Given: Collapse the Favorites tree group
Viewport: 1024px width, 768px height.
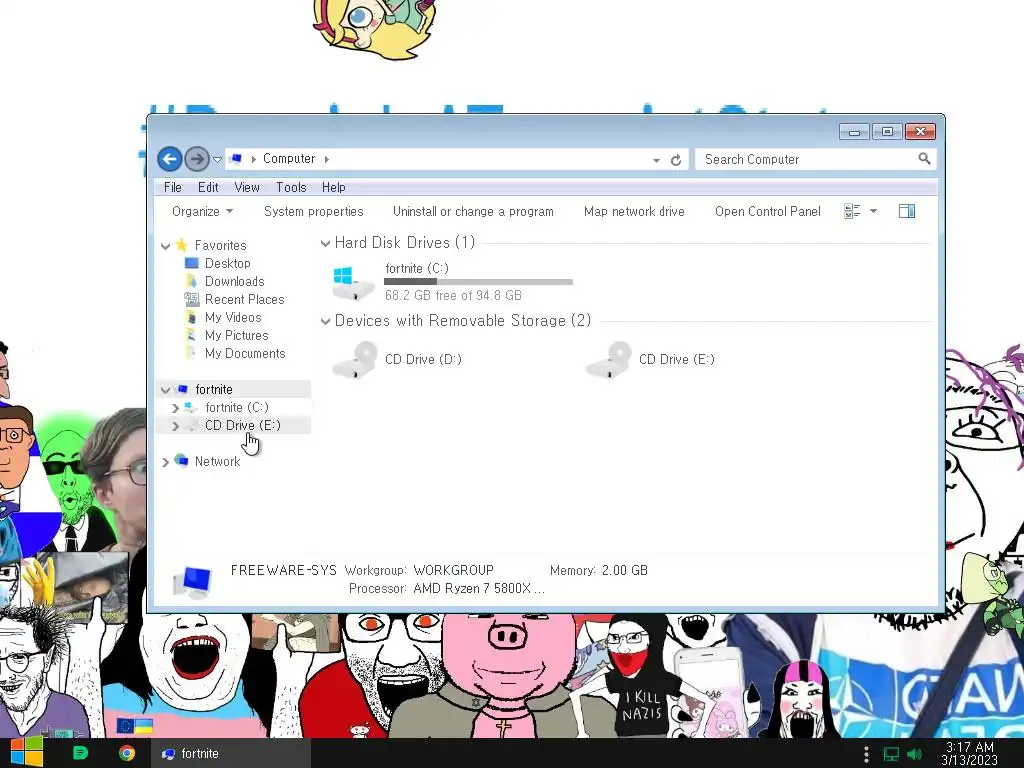Looking at the screenshot, I should 165,246.
